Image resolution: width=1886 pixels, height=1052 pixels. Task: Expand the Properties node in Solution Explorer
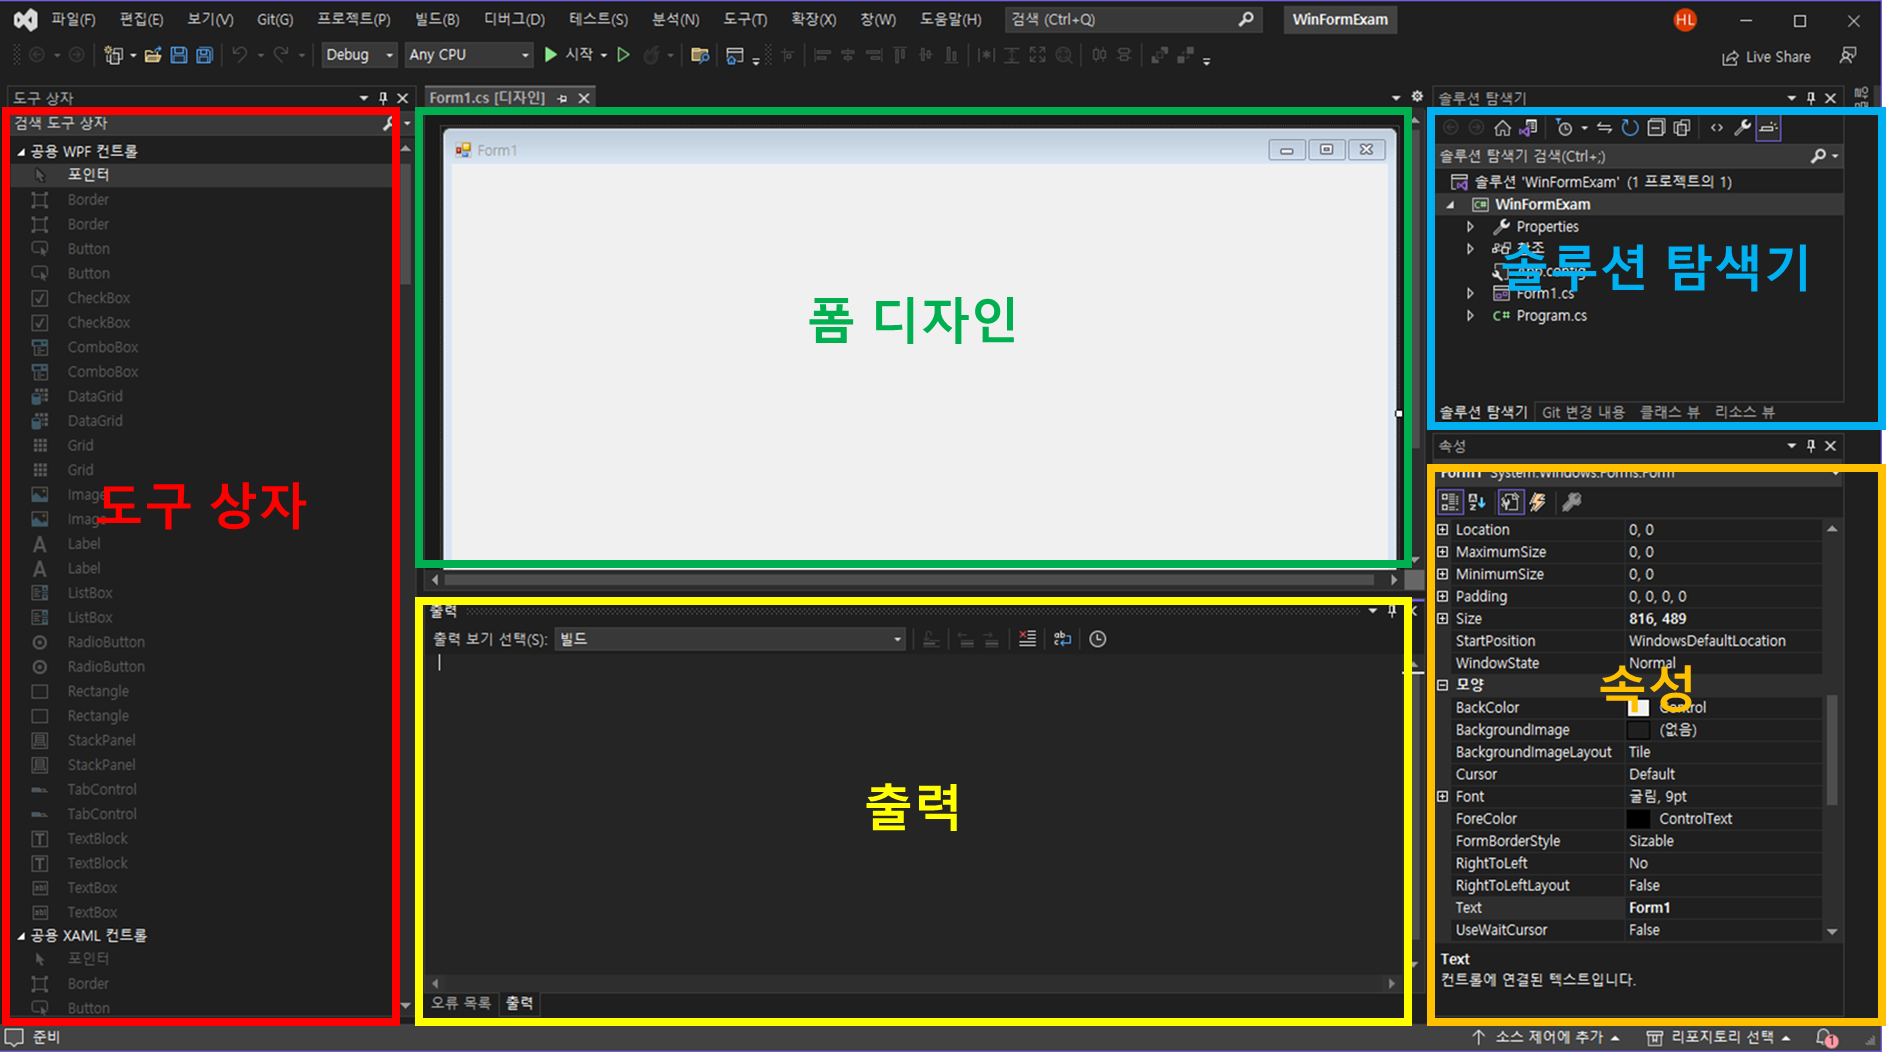(1470, 227)
